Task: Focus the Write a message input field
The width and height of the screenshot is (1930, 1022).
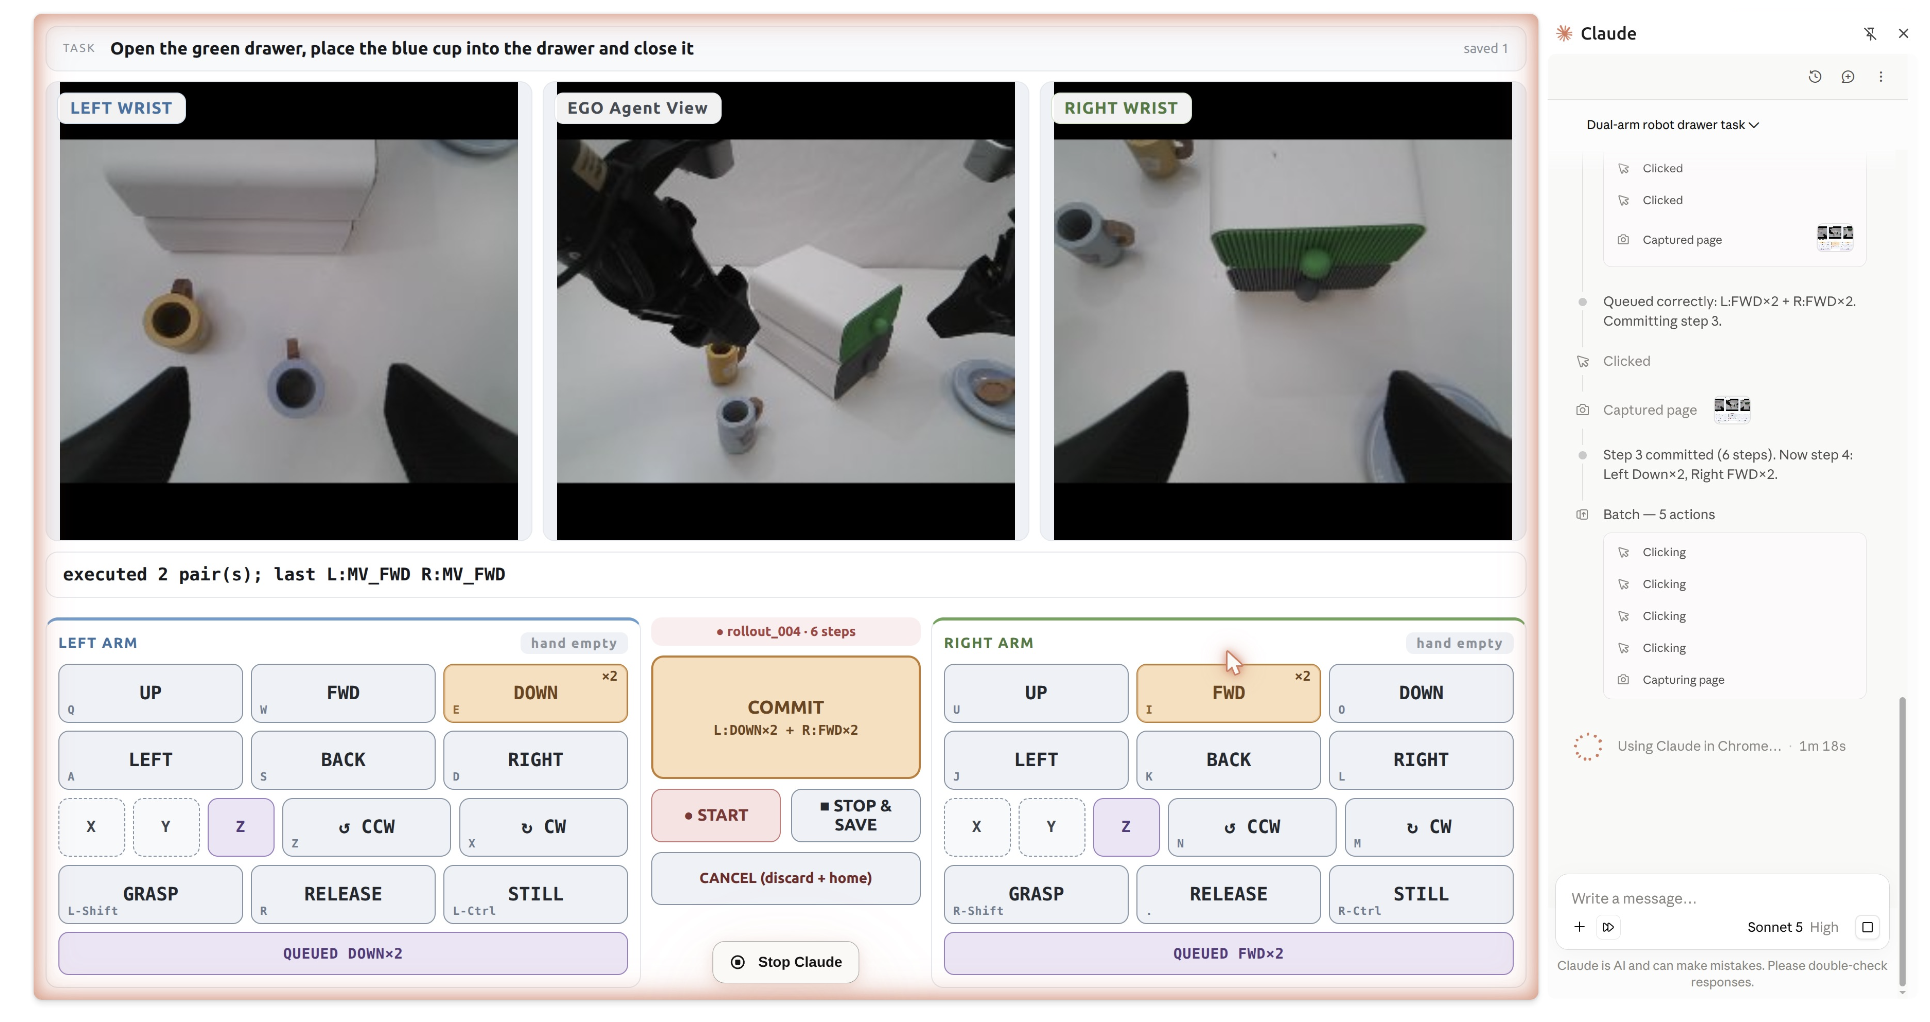Action: pyautogui.click(x=1720, y=898)
